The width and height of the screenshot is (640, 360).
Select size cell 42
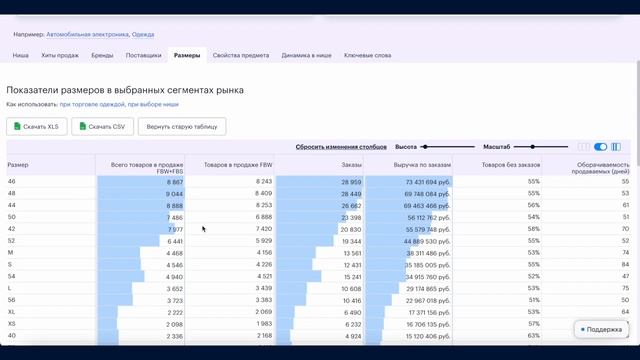11,229
